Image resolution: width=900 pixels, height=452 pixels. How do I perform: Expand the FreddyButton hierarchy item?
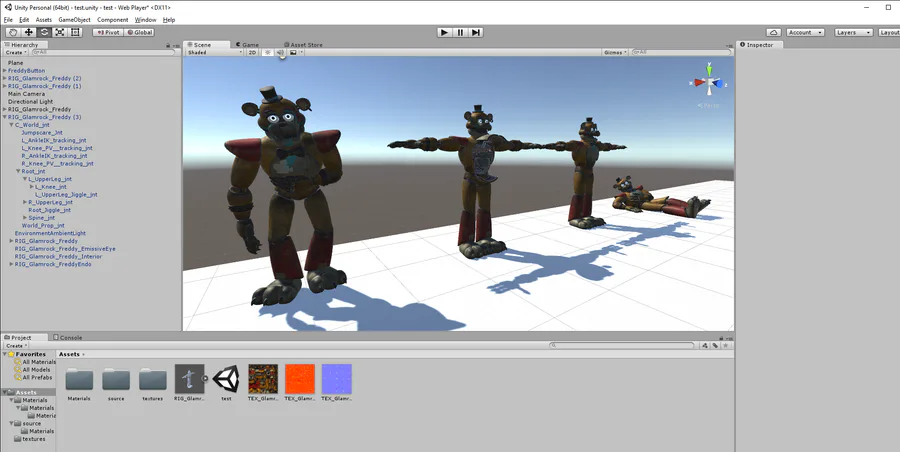pyautogui.click(x=5, y=71)
